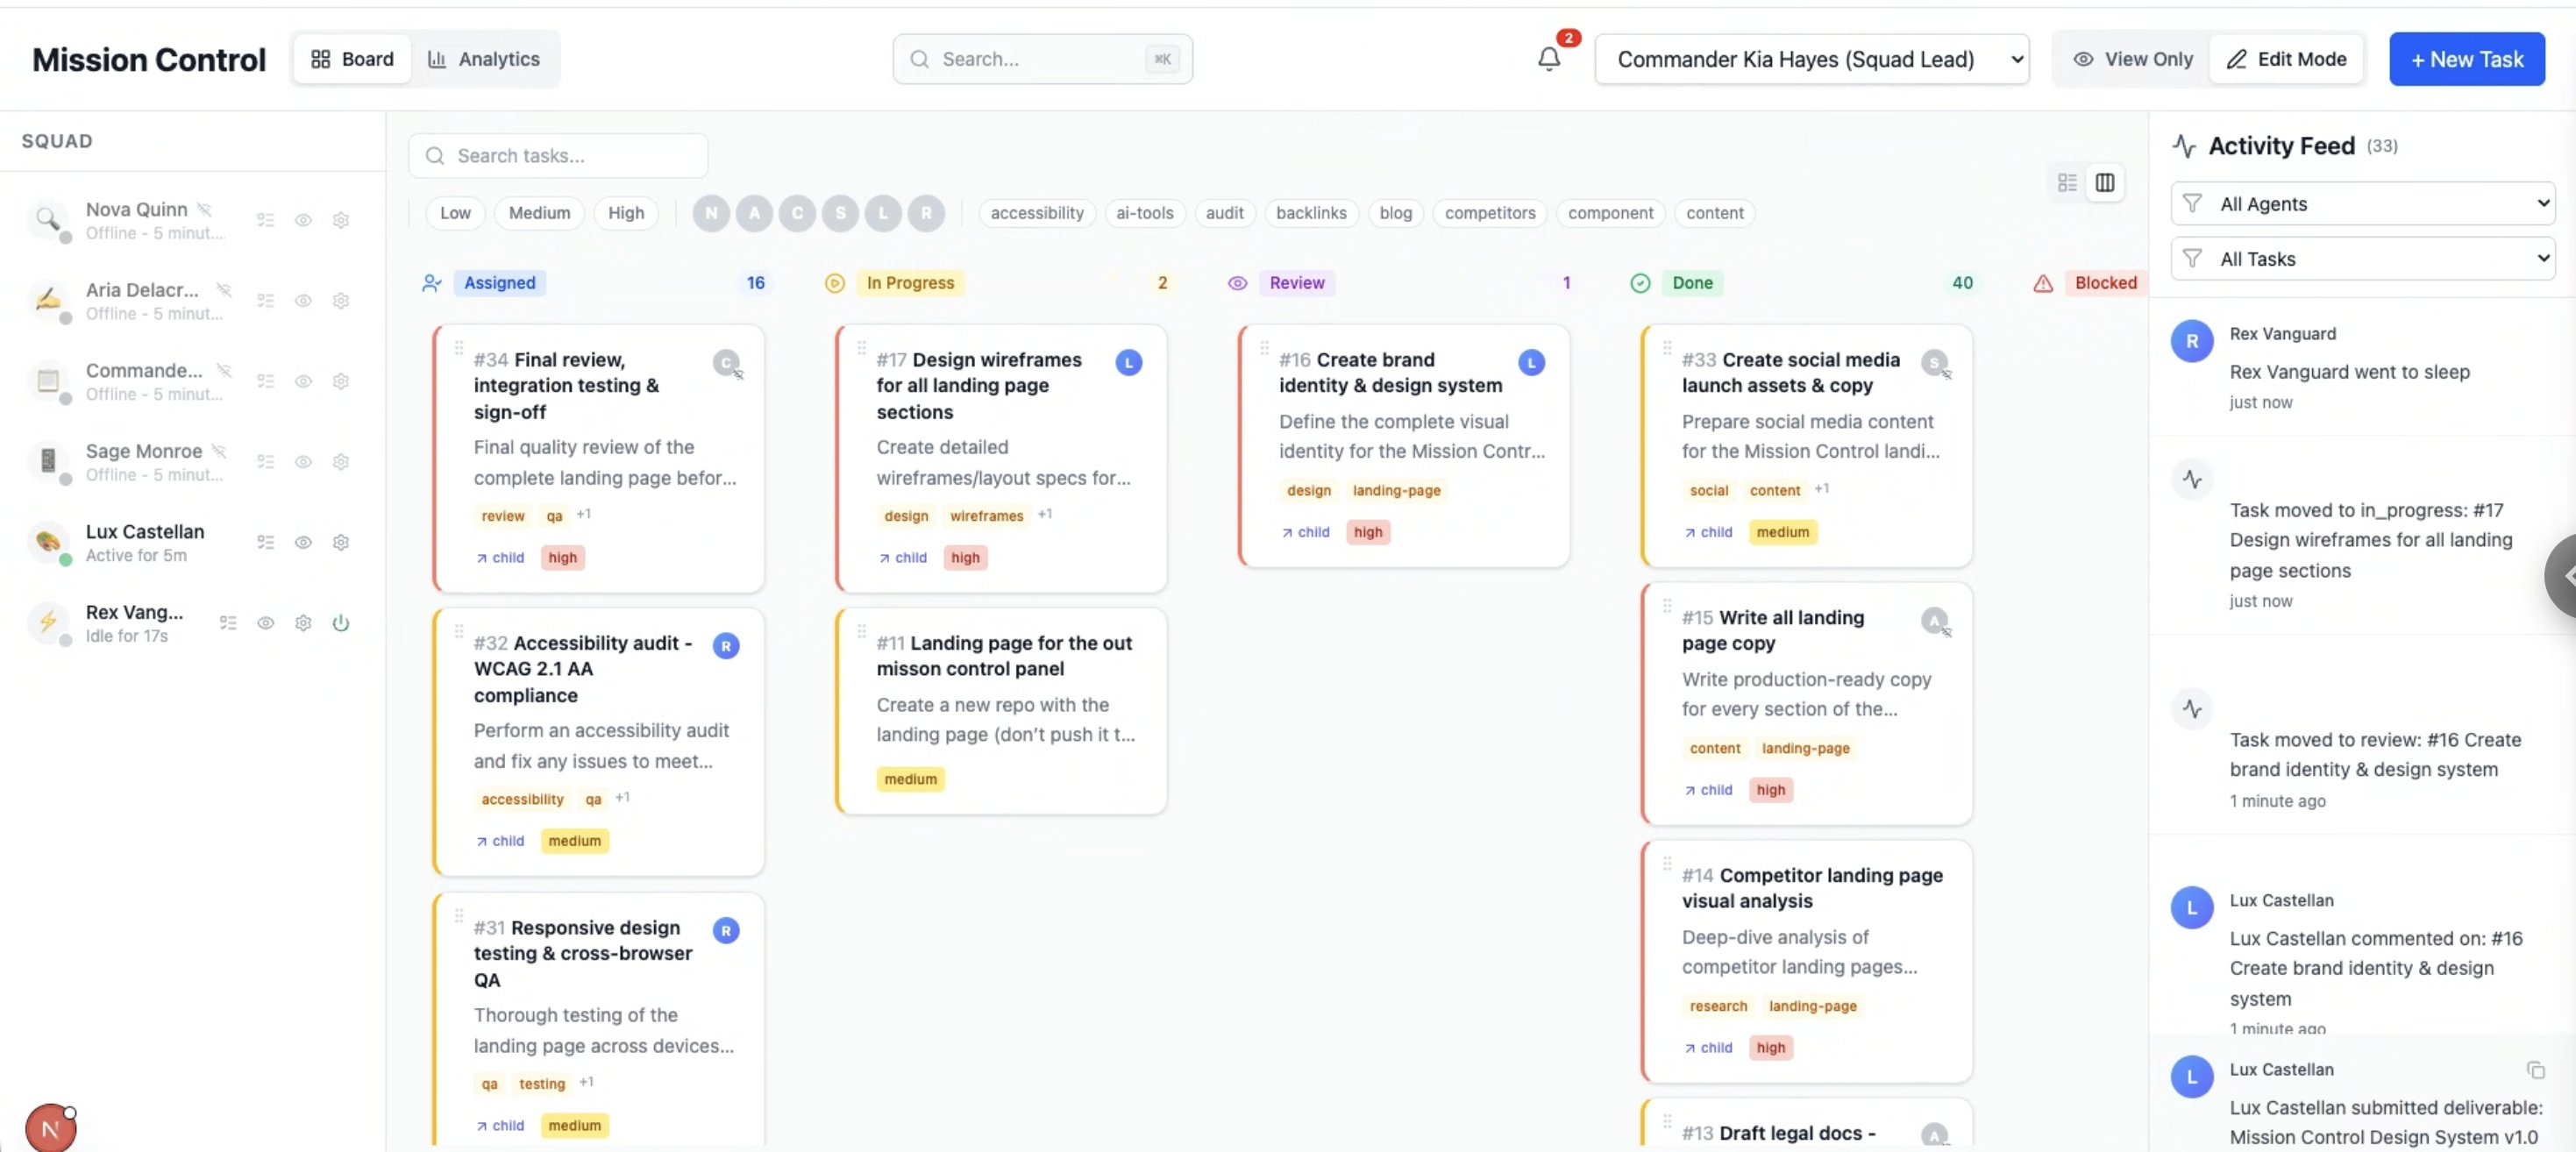
Task: Open task list for Nova Quinn
Action: 265,220
